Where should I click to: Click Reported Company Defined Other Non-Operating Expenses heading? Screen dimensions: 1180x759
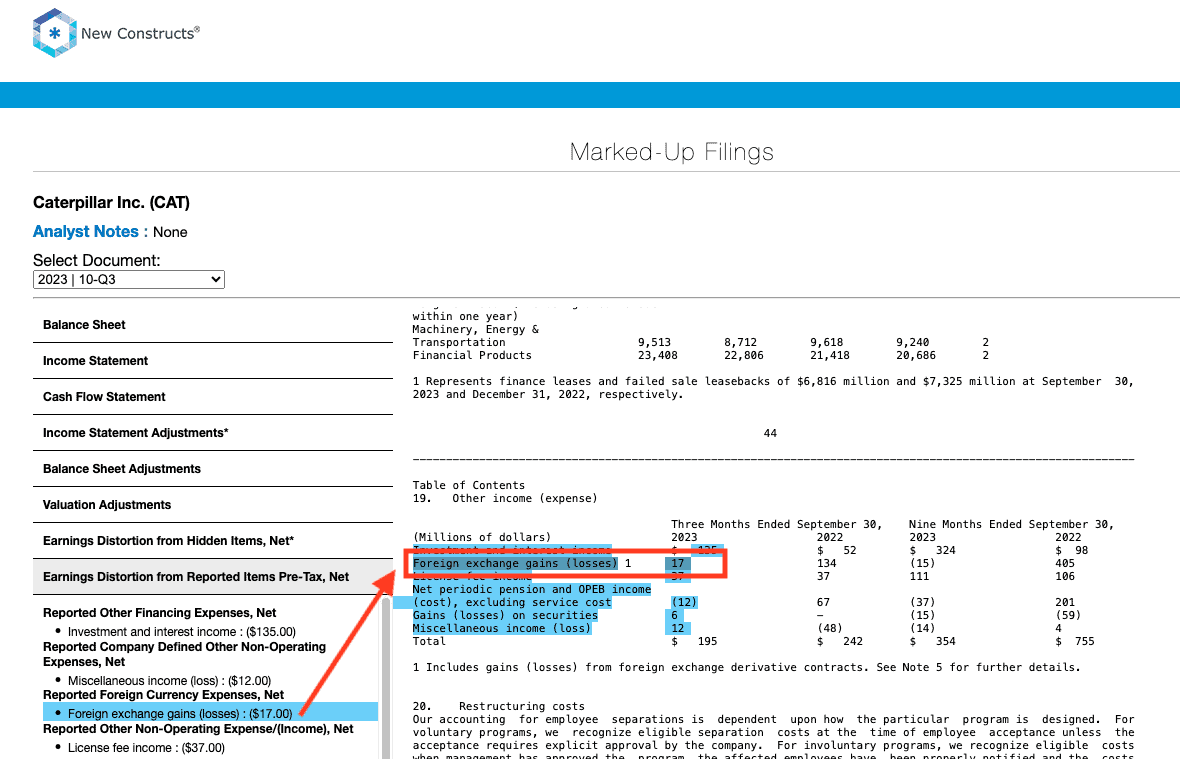184,654
